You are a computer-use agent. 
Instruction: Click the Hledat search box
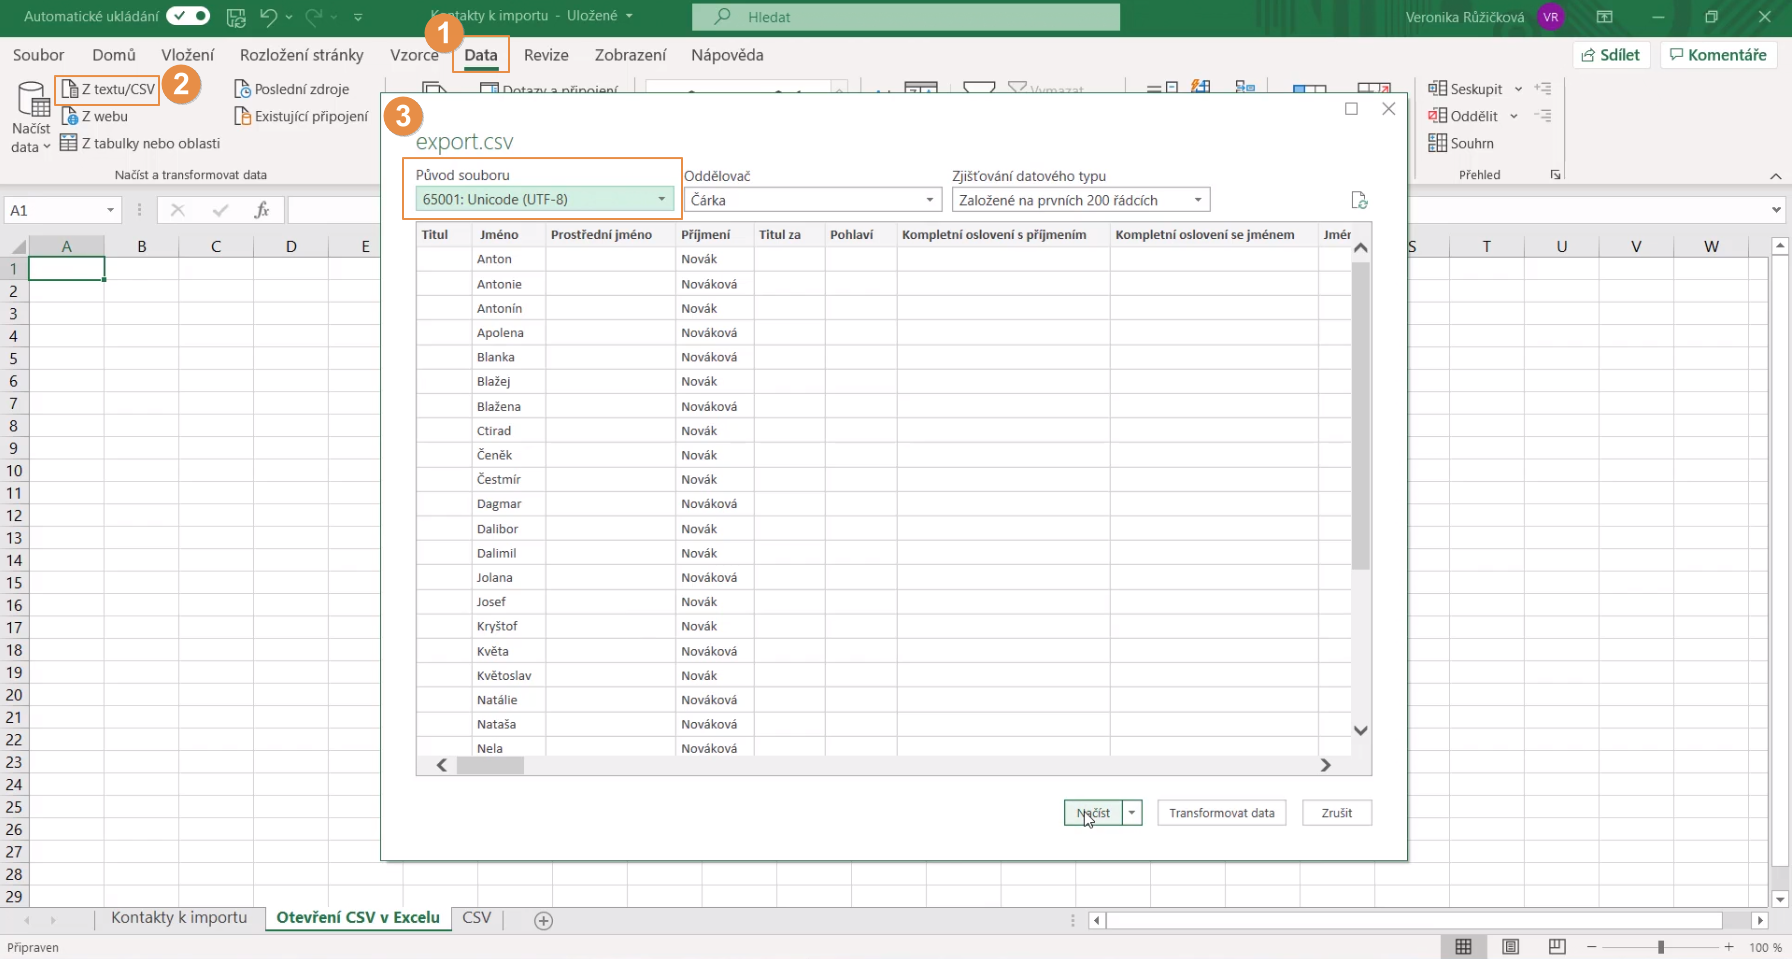pos(906,17)
